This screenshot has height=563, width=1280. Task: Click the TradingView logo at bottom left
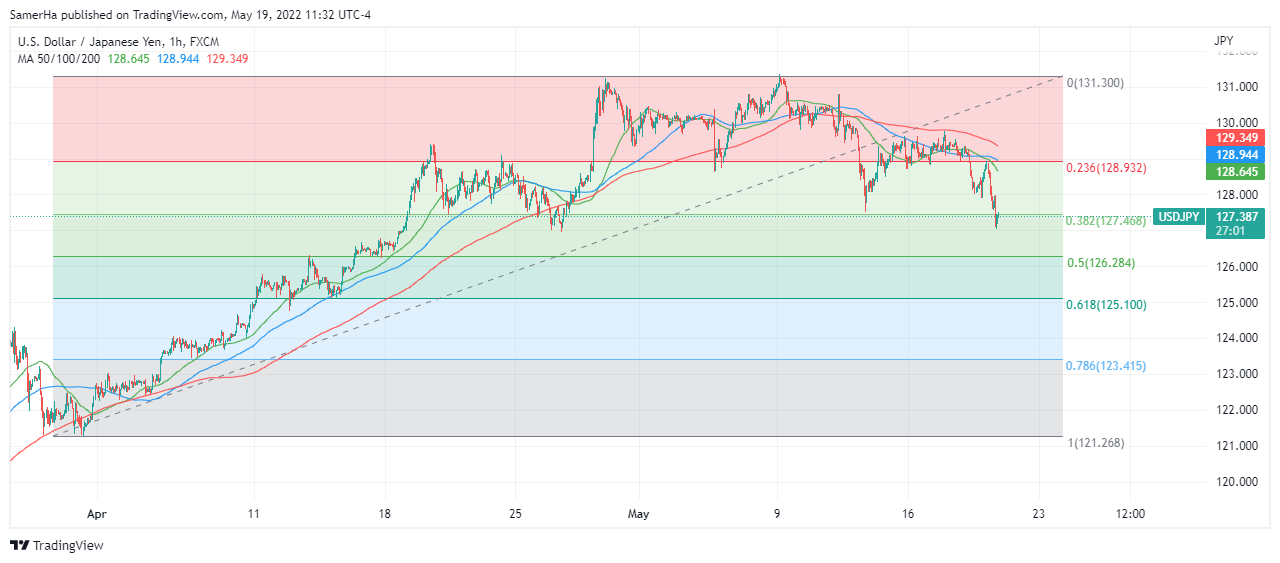(57, 545)
